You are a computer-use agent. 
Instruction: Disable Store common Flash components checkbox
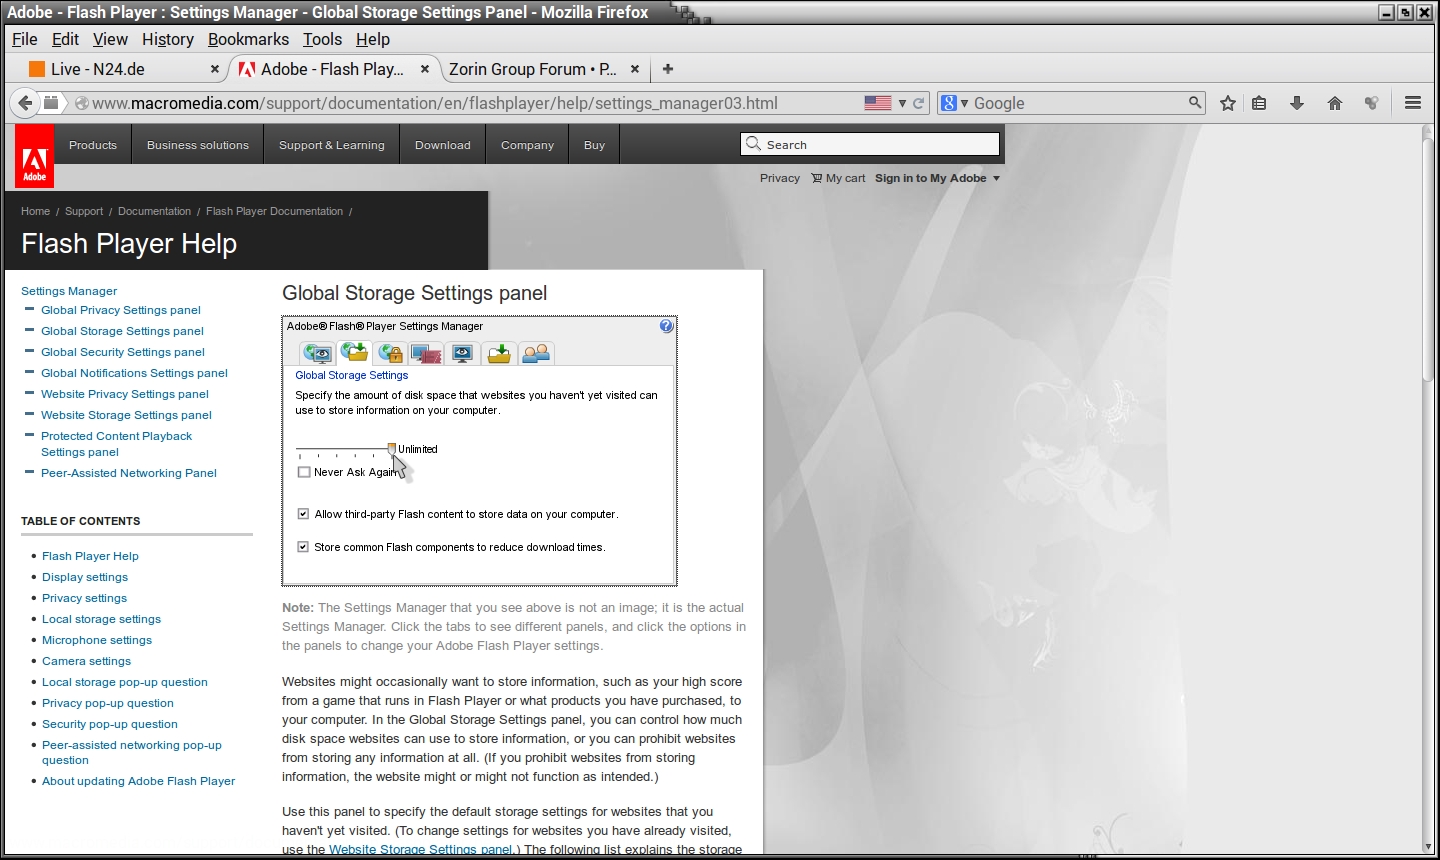click(x=303, y=547)
